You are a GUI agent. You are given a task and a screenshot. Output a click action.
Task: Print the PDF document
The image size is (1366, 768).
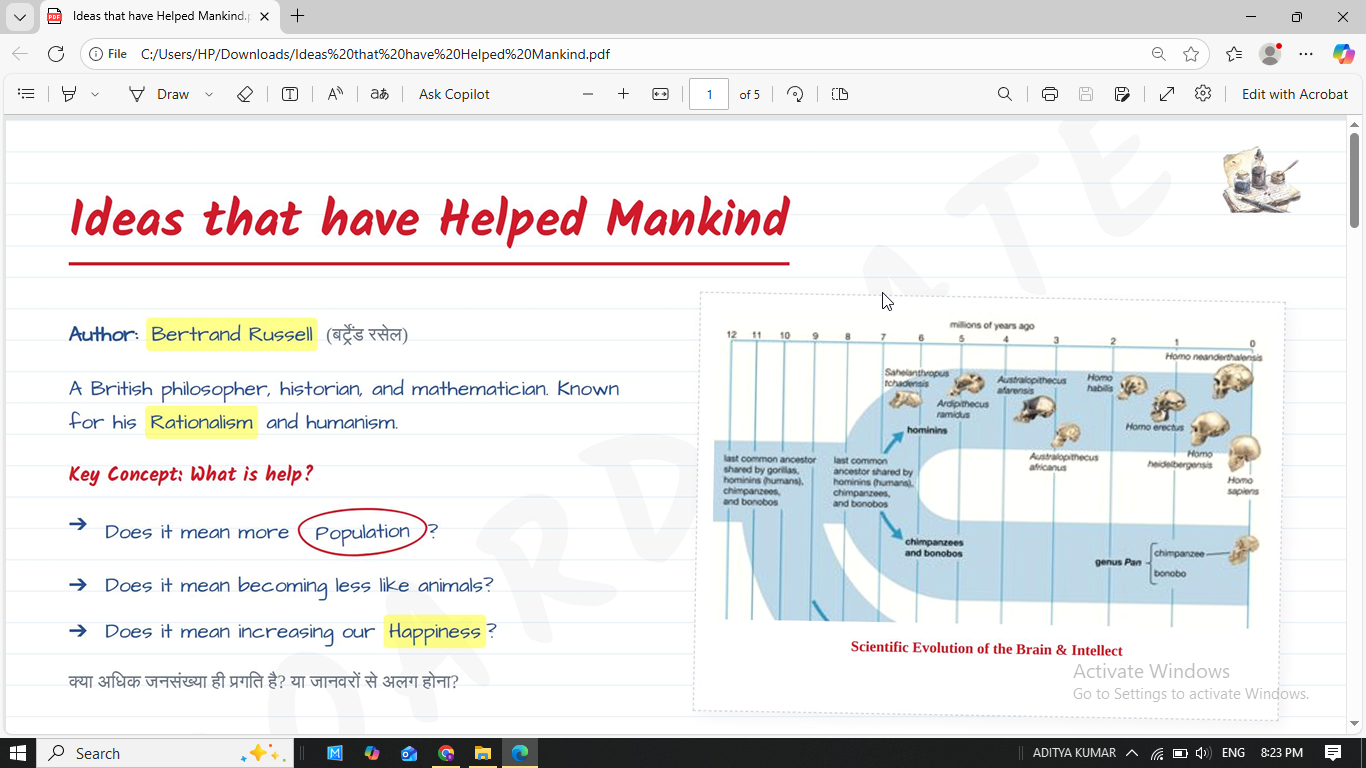tap(1050, 94)
